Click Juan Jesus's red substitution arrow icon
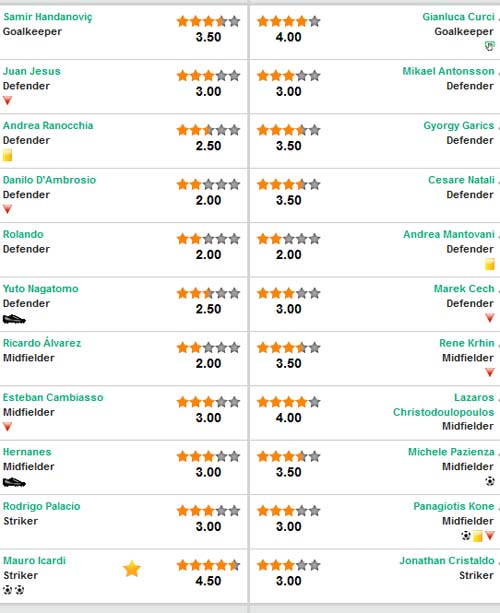The height and width of the screenshot is (613, 500). point(7,100)
